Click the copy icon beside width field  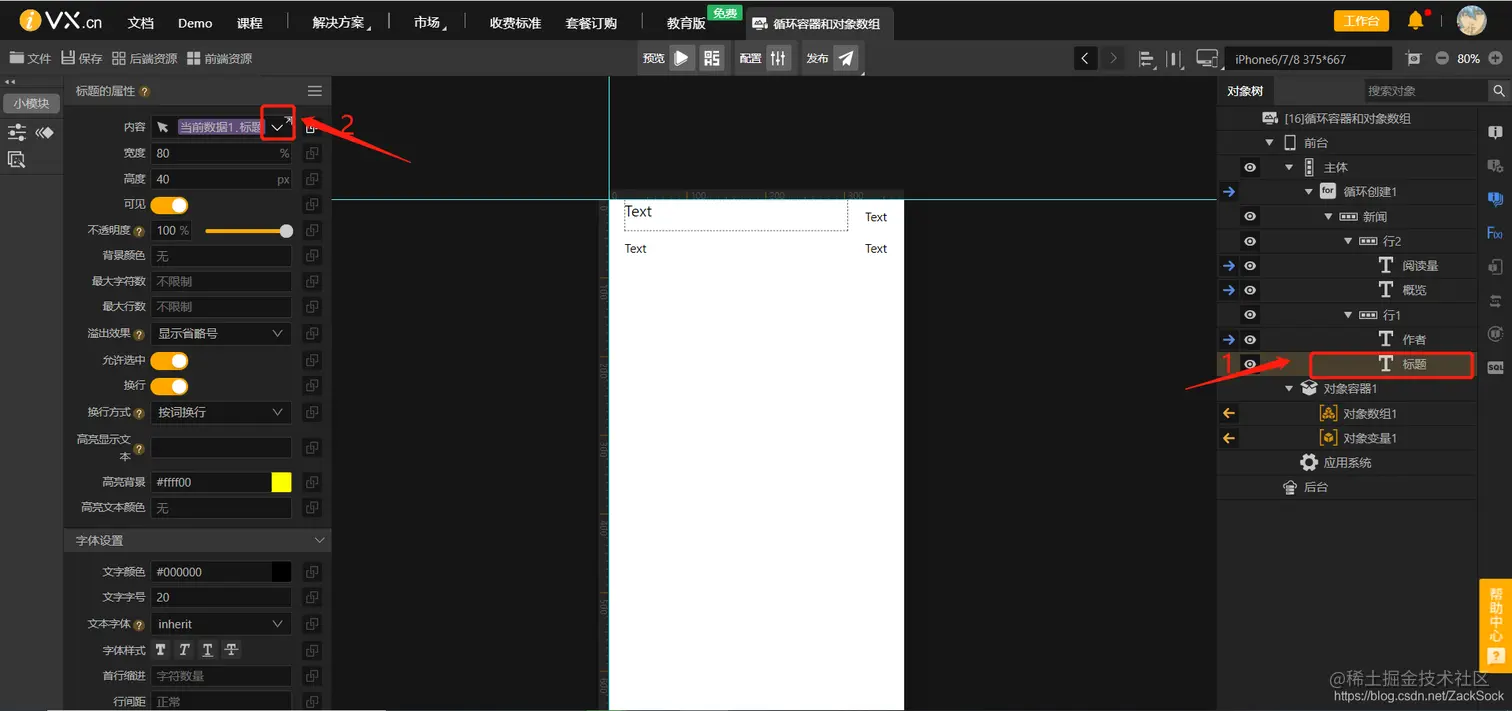point(312,153)
